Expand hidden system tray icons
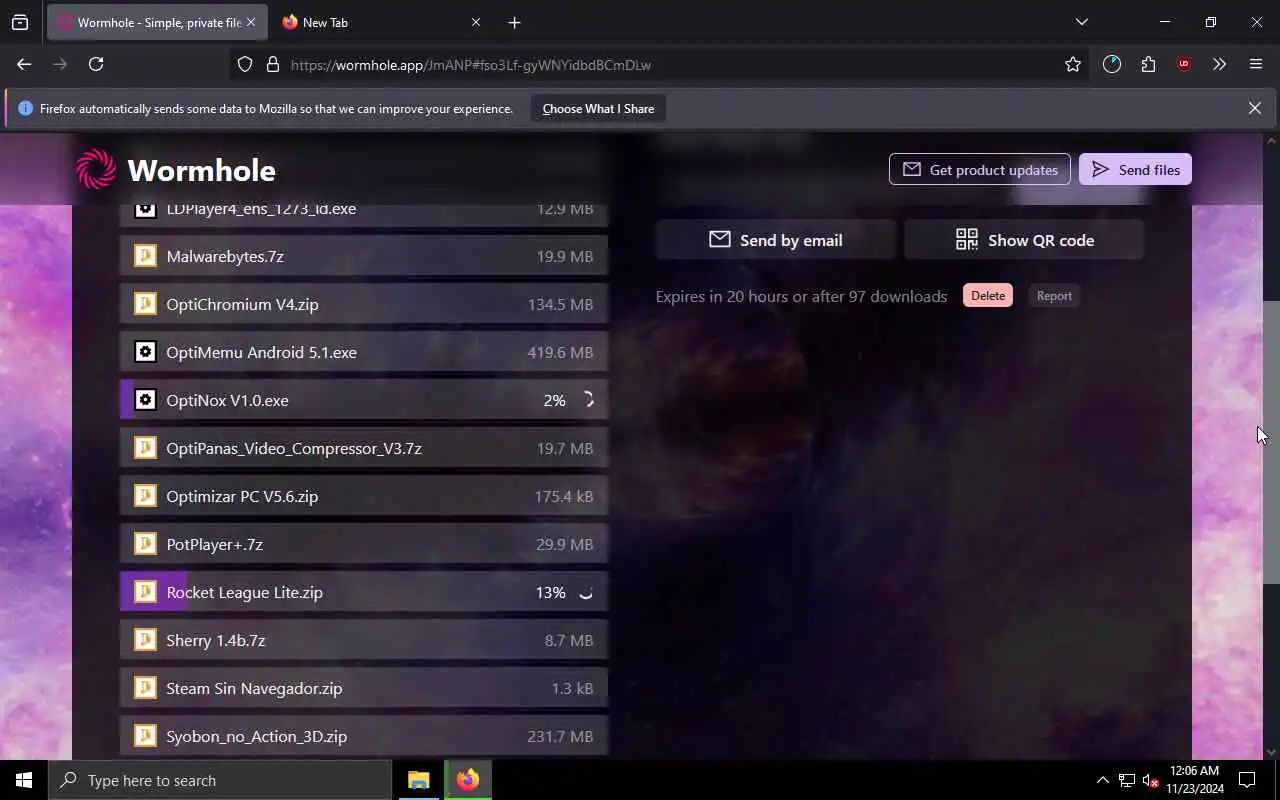The width and height of the screenshot is (1280, 800). pyautogui.click(x=1102, y=780)
